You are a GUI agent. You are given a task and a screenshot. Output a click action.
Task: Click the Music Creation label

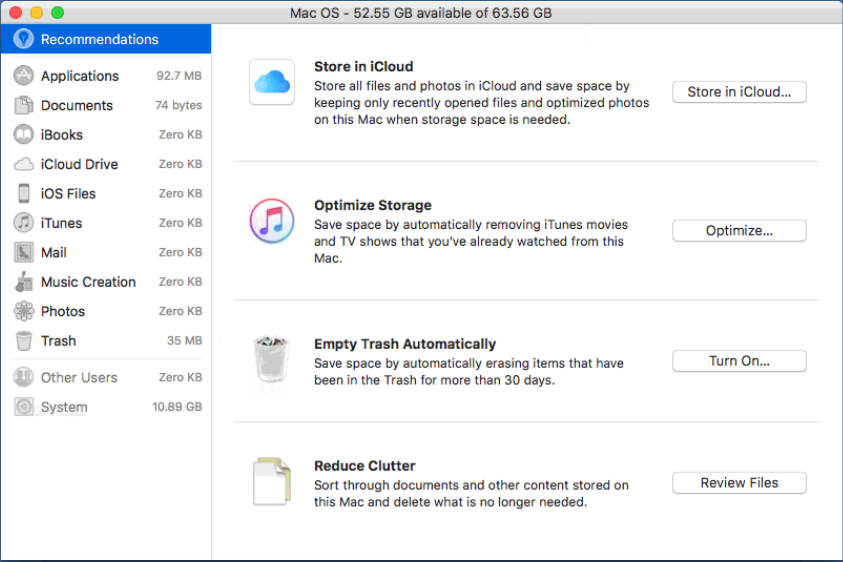88,282
